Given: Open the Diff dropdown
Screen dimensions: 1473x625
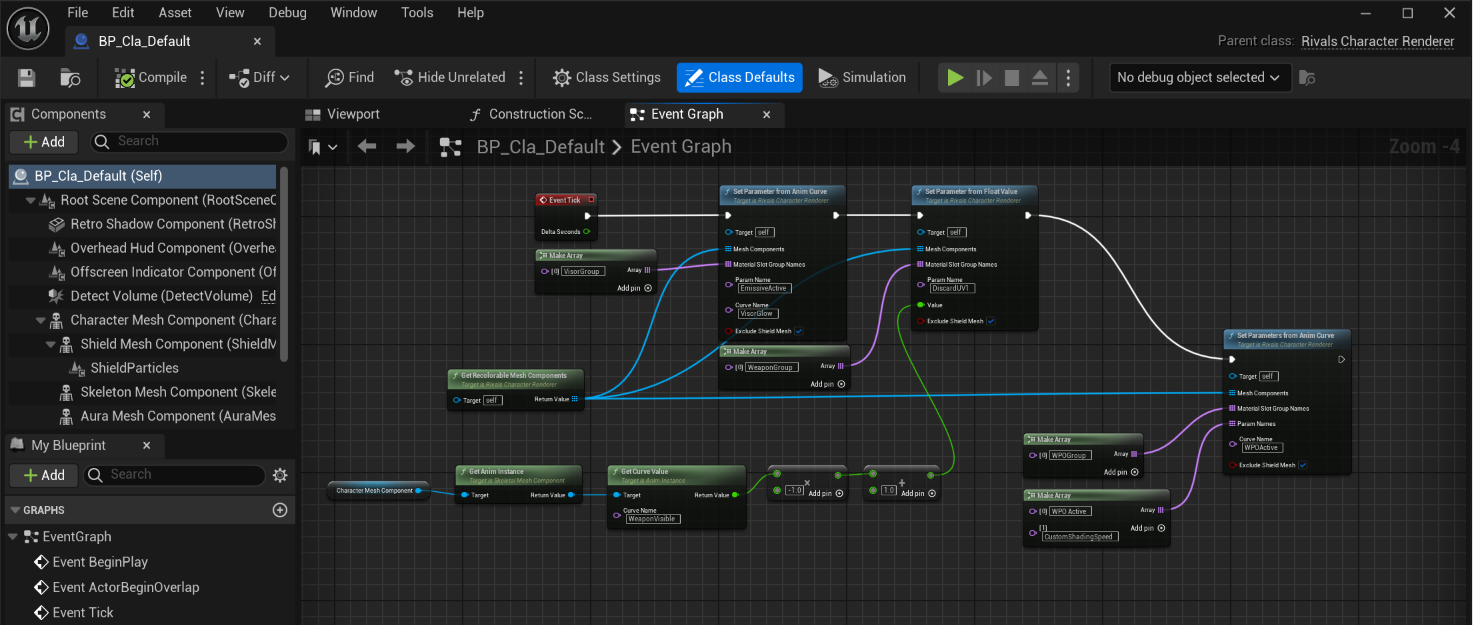Looking at the screenshot, I should 259,77.
